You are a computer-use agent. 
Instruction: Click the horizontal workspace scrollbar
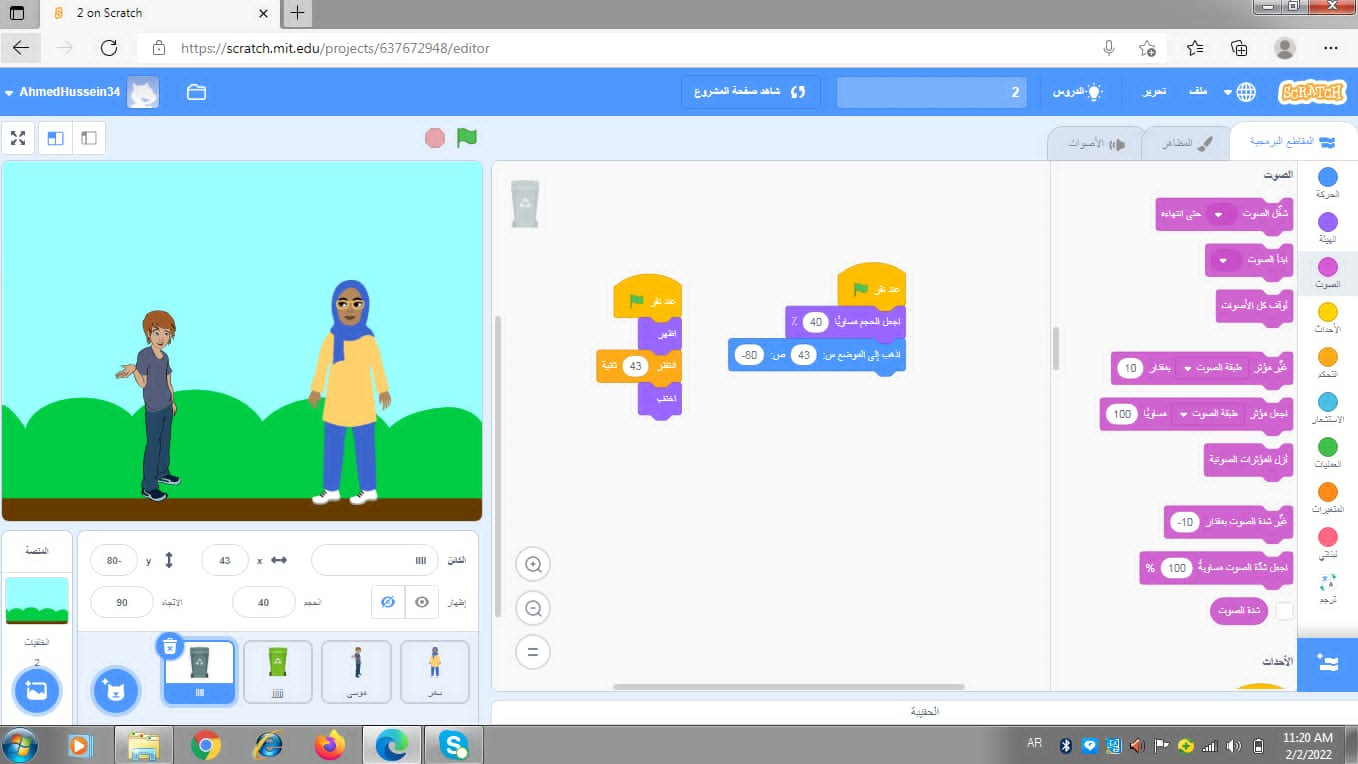[788, 687]
